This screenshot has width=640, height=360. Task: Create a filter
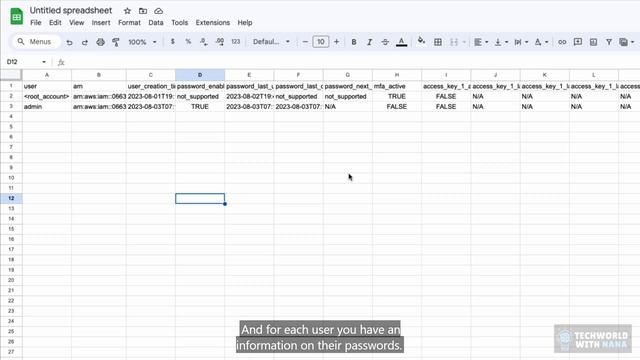pos(609,42)
